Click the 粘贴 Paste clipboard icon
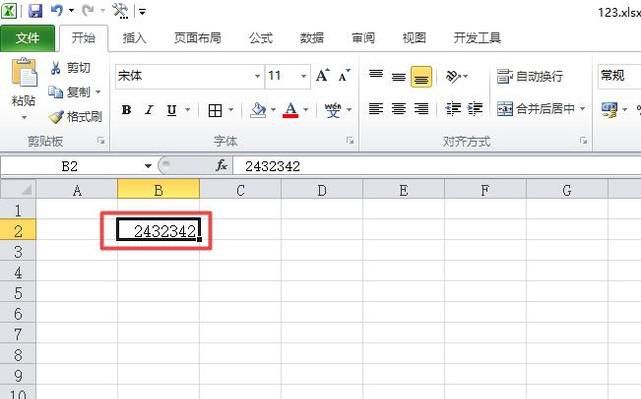The image size is (641, 399). (x=24, y=73)
